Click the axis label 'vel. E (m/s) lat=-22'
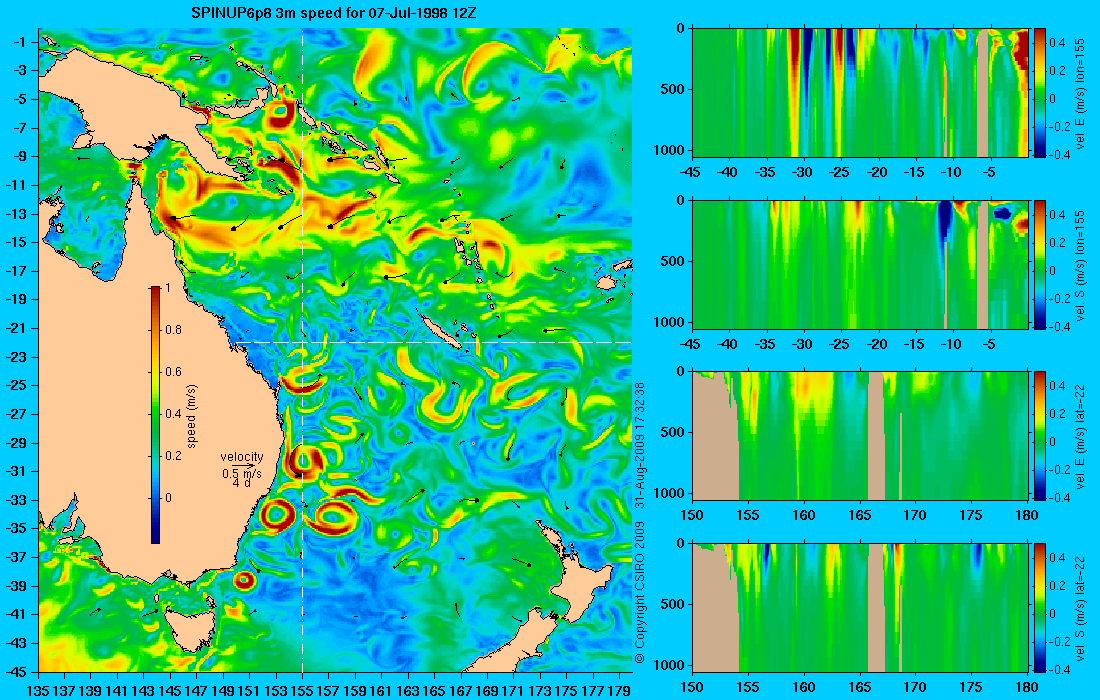Viewport: 1100px width, 700px height. pos(1081,436)
